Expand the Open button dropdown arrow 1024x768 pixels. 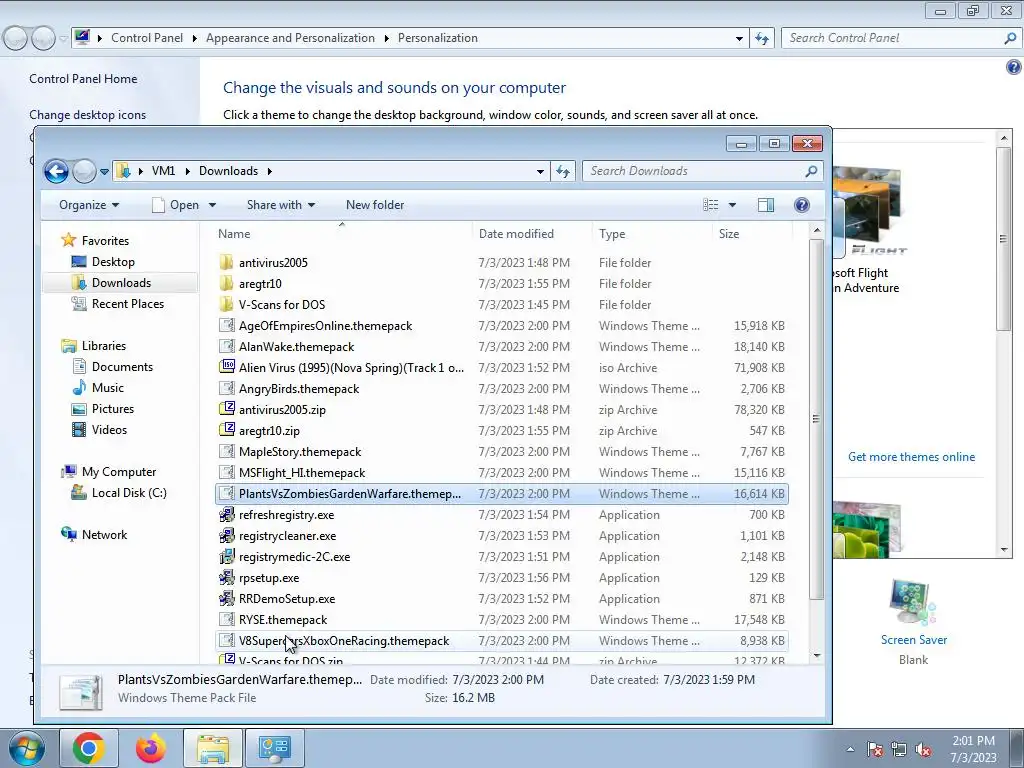click(x=212, y=205)
